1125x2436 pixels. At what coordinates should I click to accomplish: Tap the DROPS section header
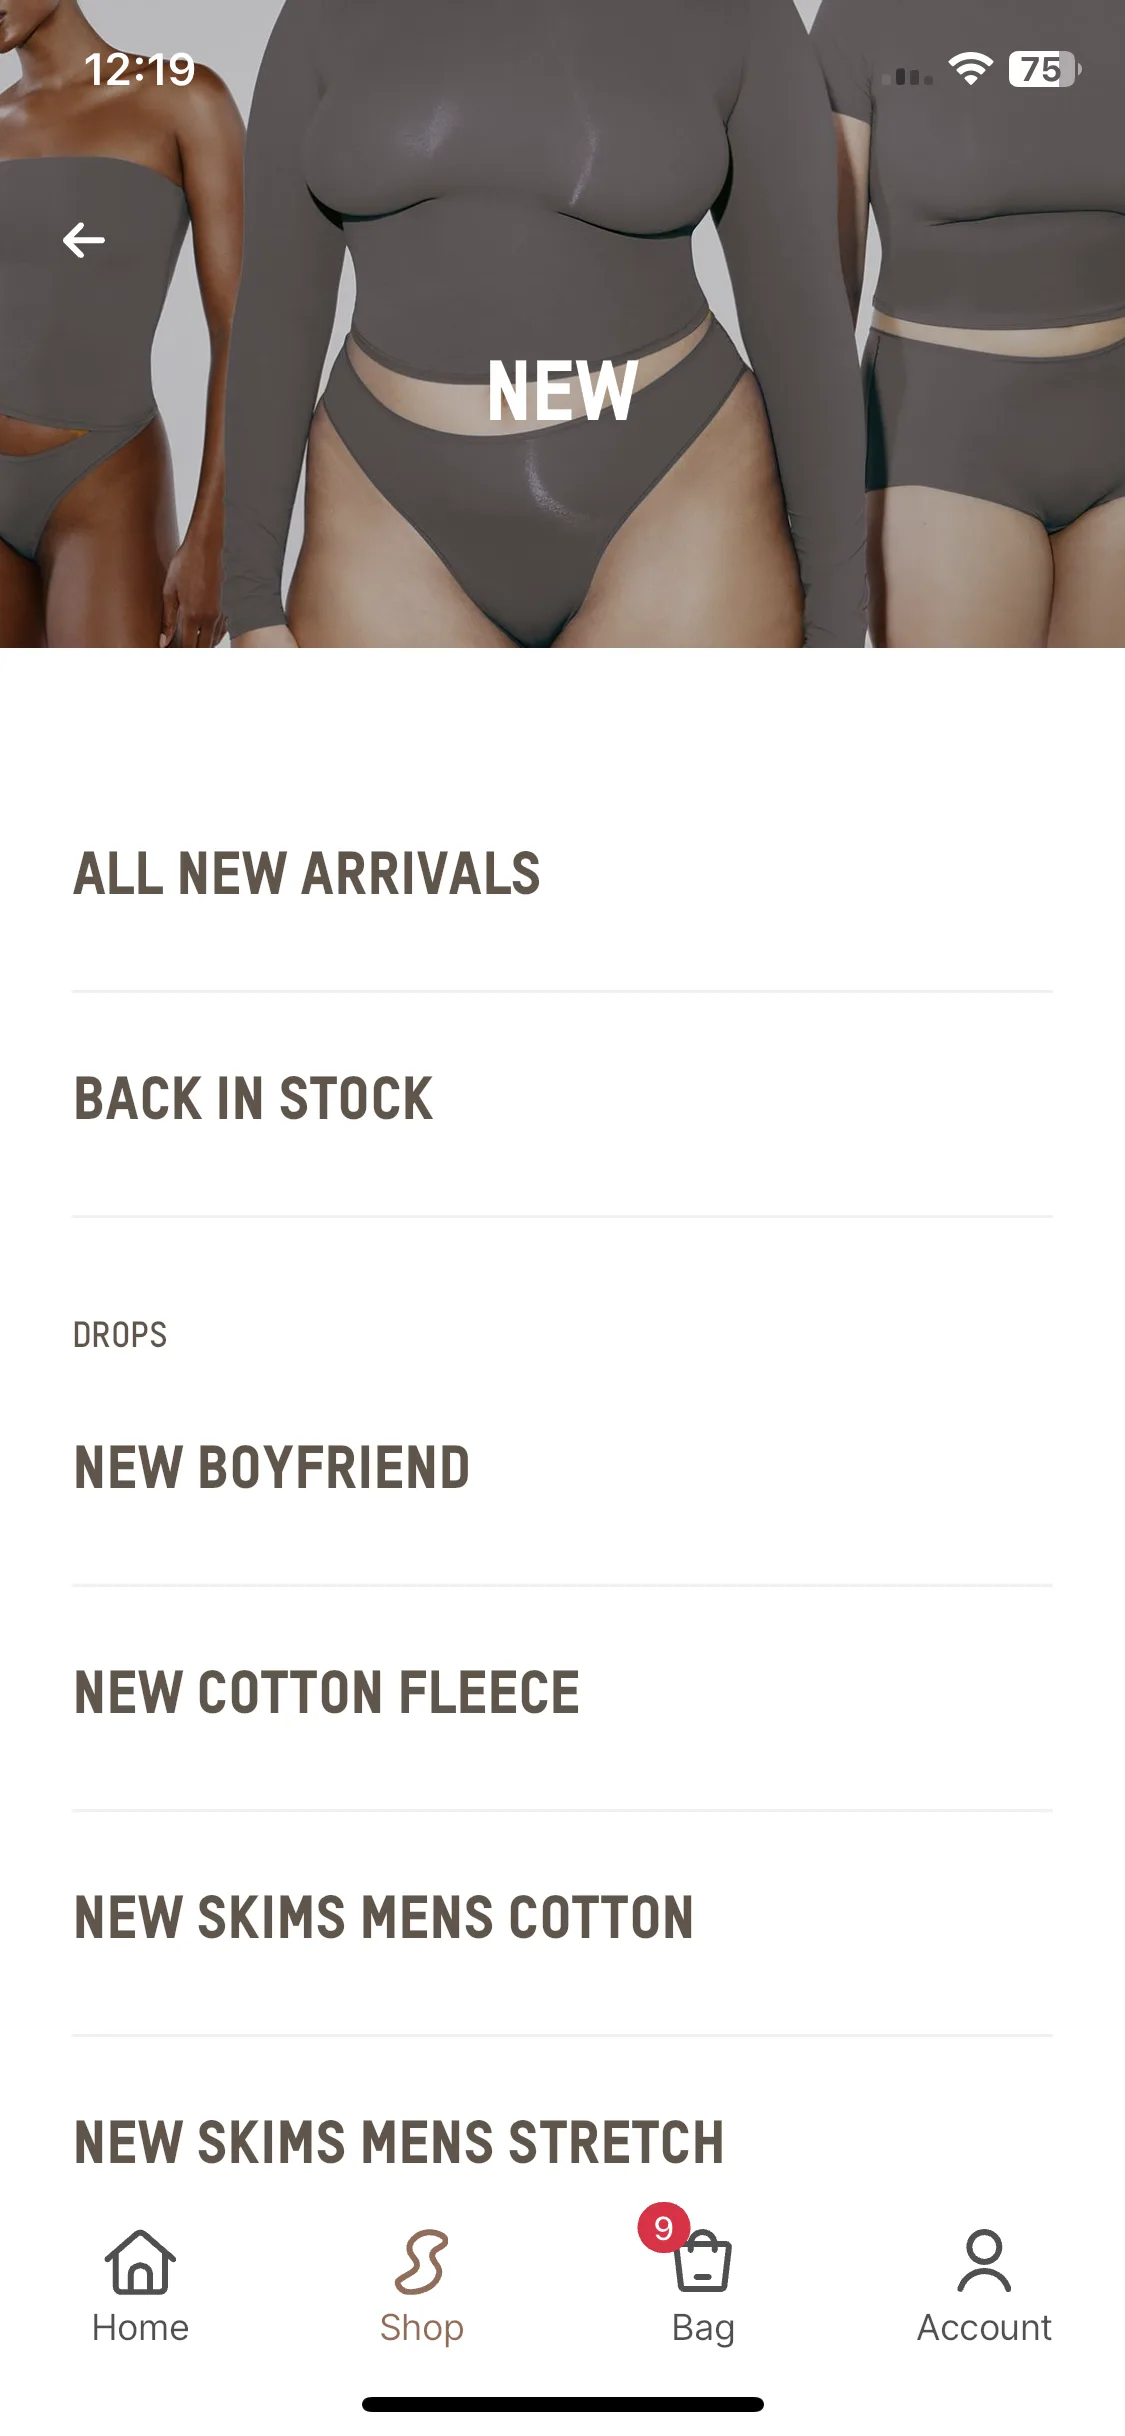pos(120,1335)
